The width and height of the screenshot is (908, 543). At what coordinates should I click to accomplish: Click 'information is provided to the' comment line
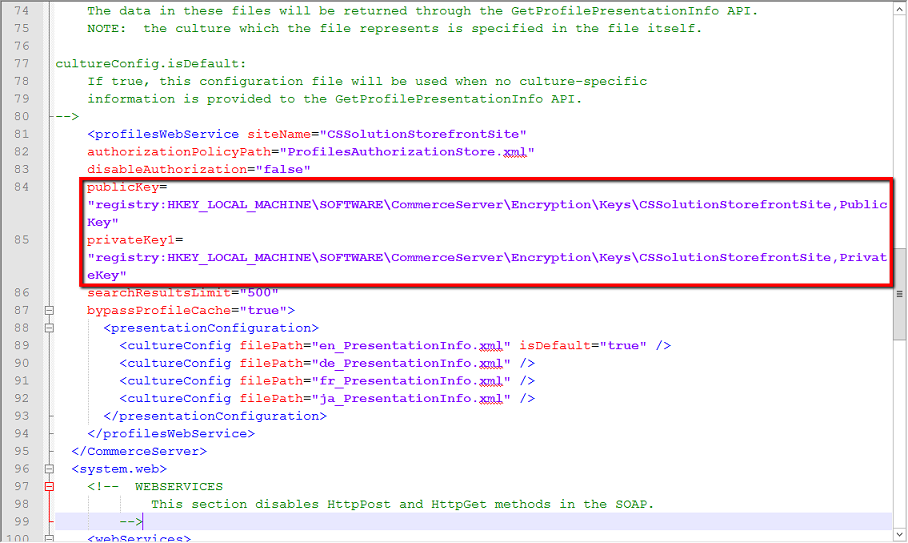(335, 99)
